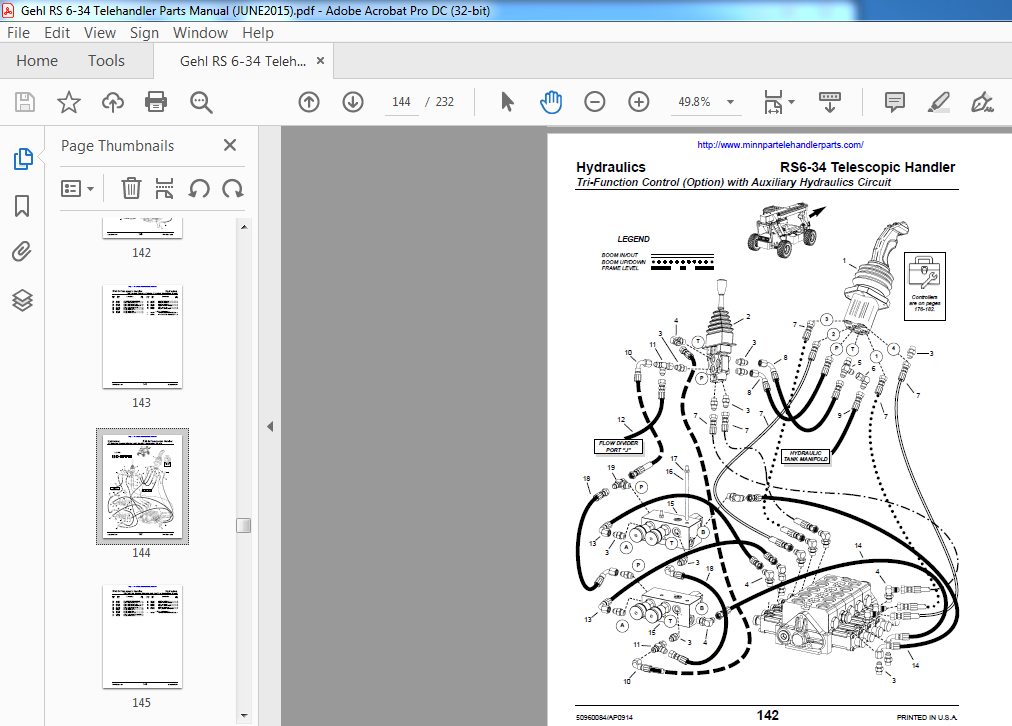Collapse the navigation pane arrow
This screenshot has width=1012, height=726.
pyautogui.click(x=270, y=427)
